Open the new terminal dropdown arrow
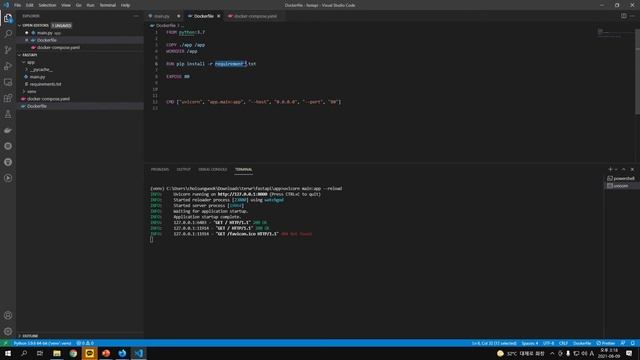Viewport: 640px width, 360px height. click(616, 169)
